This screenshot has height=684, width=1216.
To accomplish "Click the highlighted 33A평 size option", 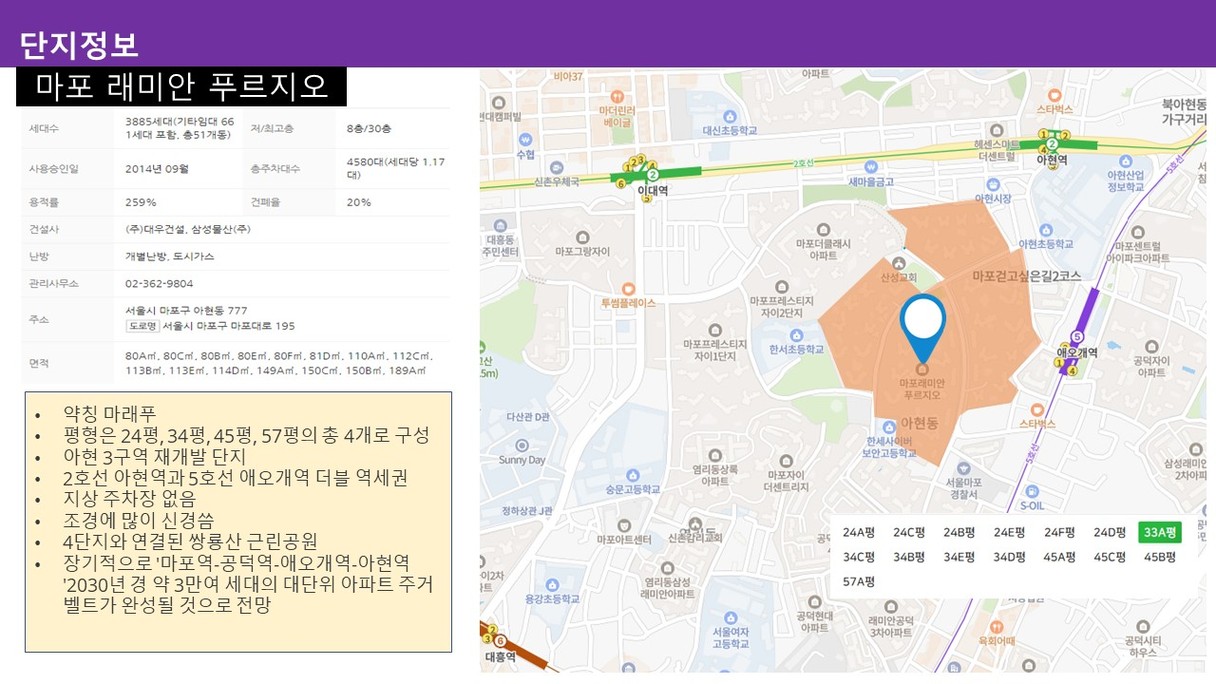I will tap(1160, 532).
